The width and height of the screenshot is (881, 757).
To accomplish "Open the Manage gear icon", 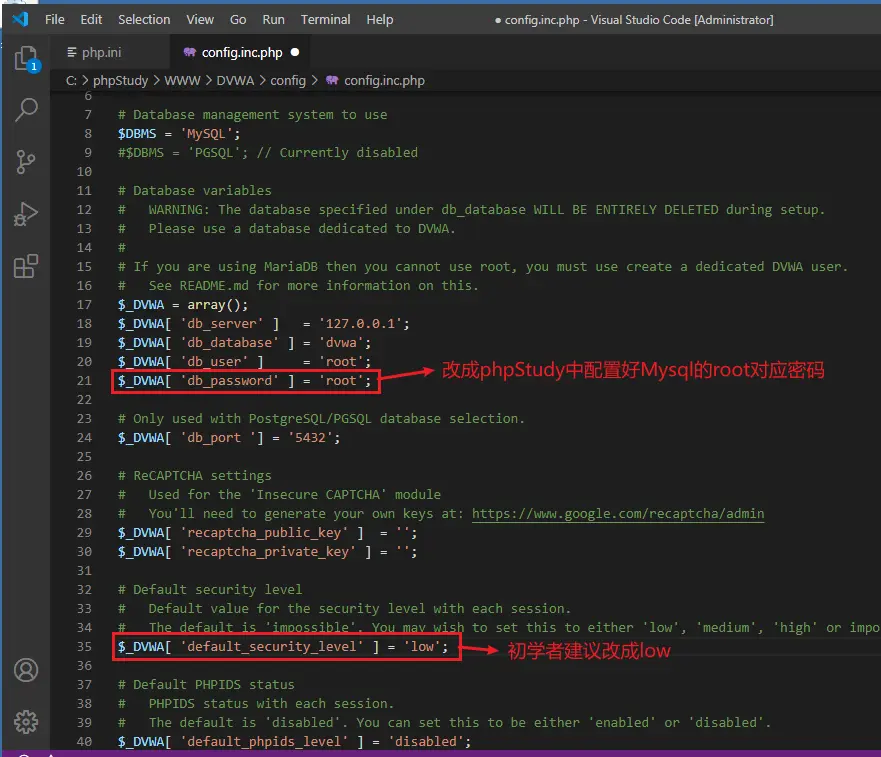I will pos(26,722).
